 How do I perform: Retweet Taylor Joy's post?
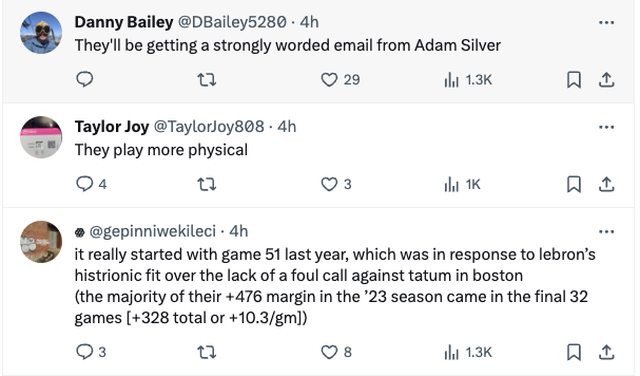pyautogui.click(x=207, y=184)
